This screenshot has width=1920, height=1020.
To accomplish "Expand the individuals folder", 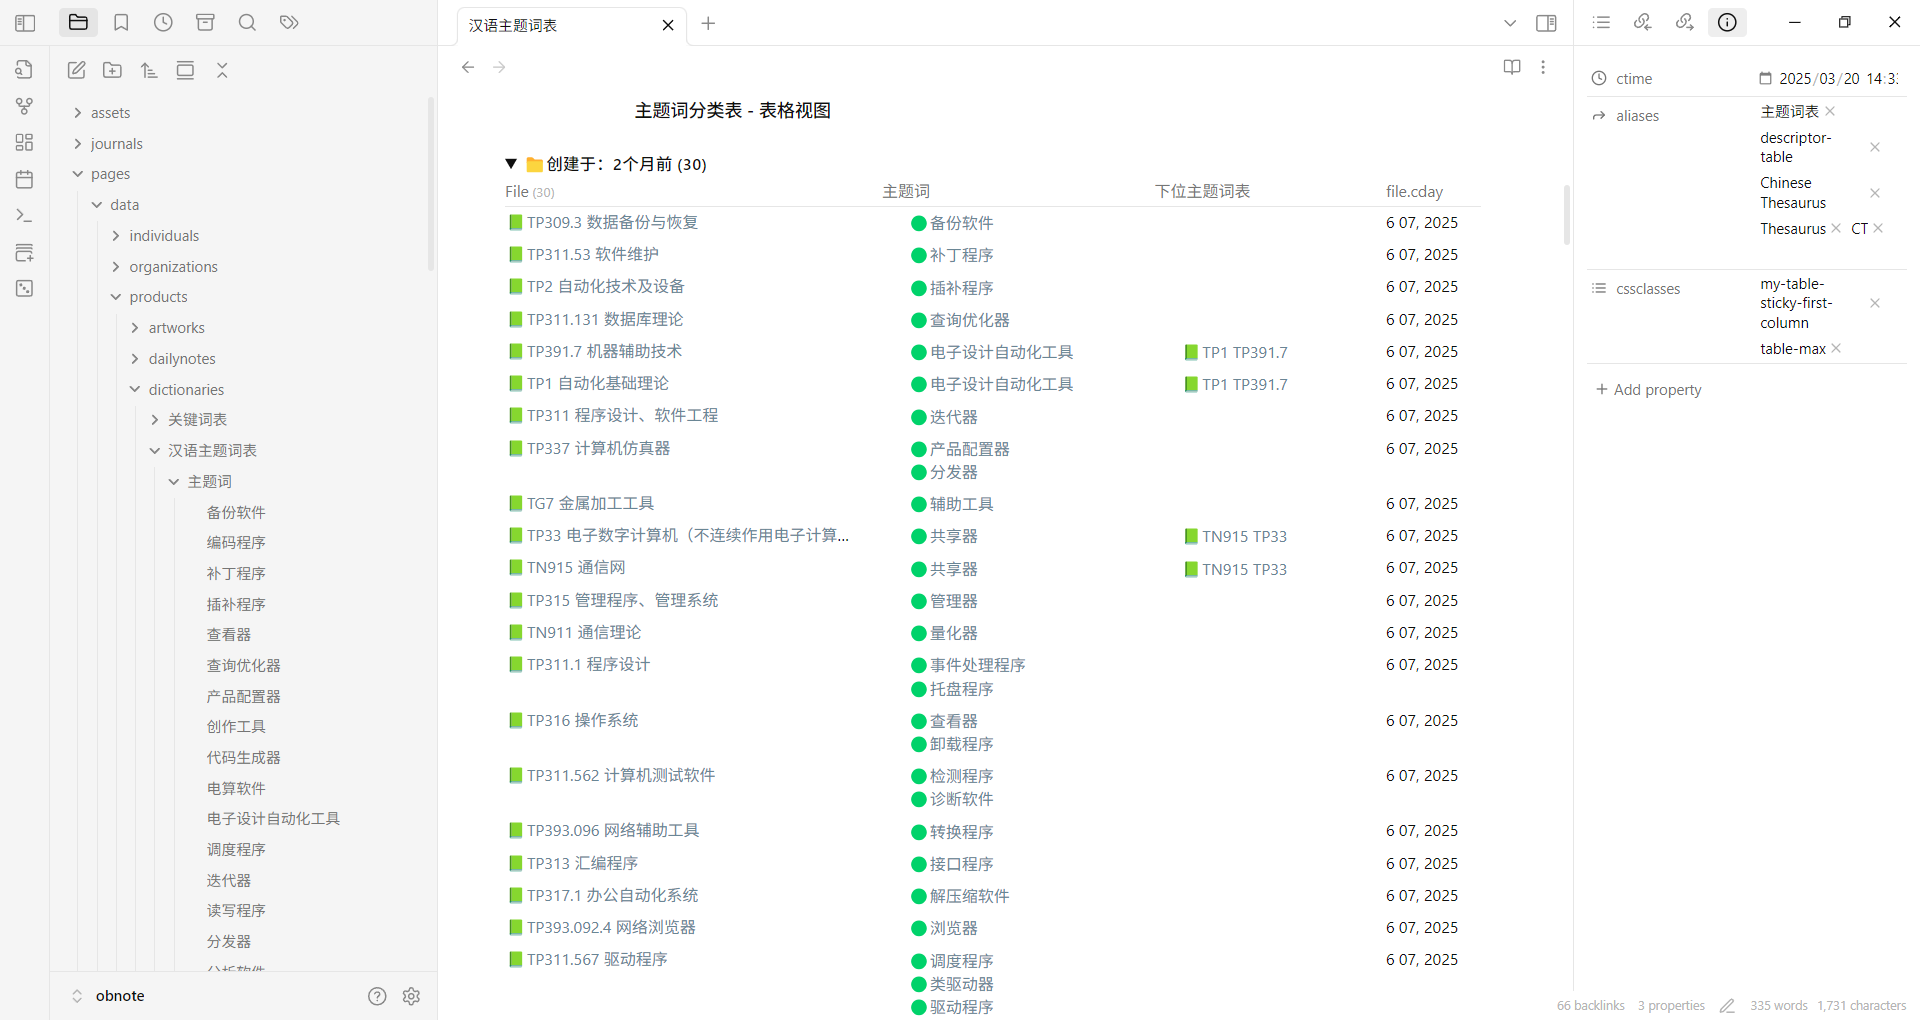I will tap(116, 236).
